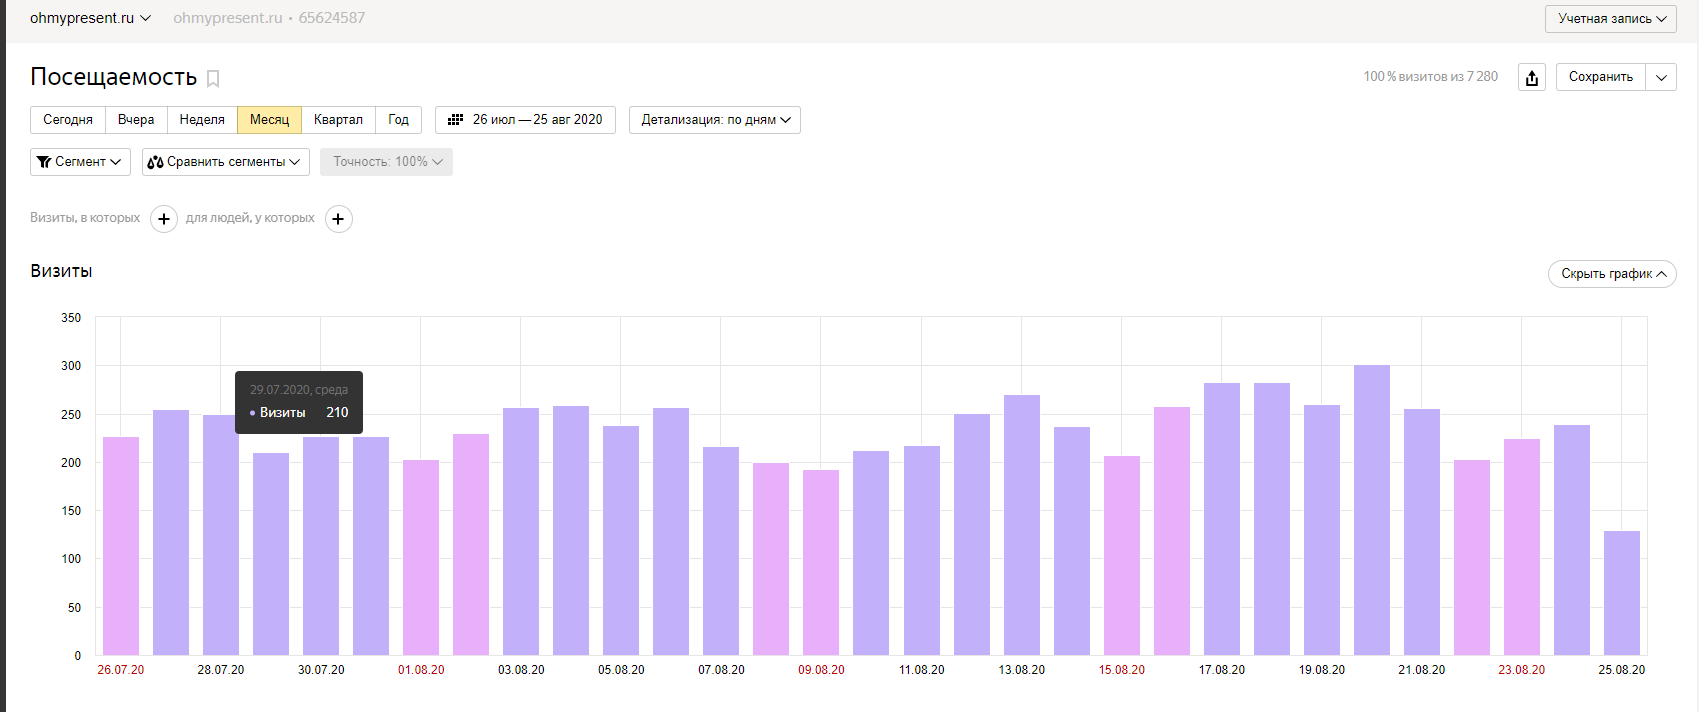The width and height of the screenshot is (1699, 712).
Task: Click the export share icon button
Action: (x=1531, y=77)
